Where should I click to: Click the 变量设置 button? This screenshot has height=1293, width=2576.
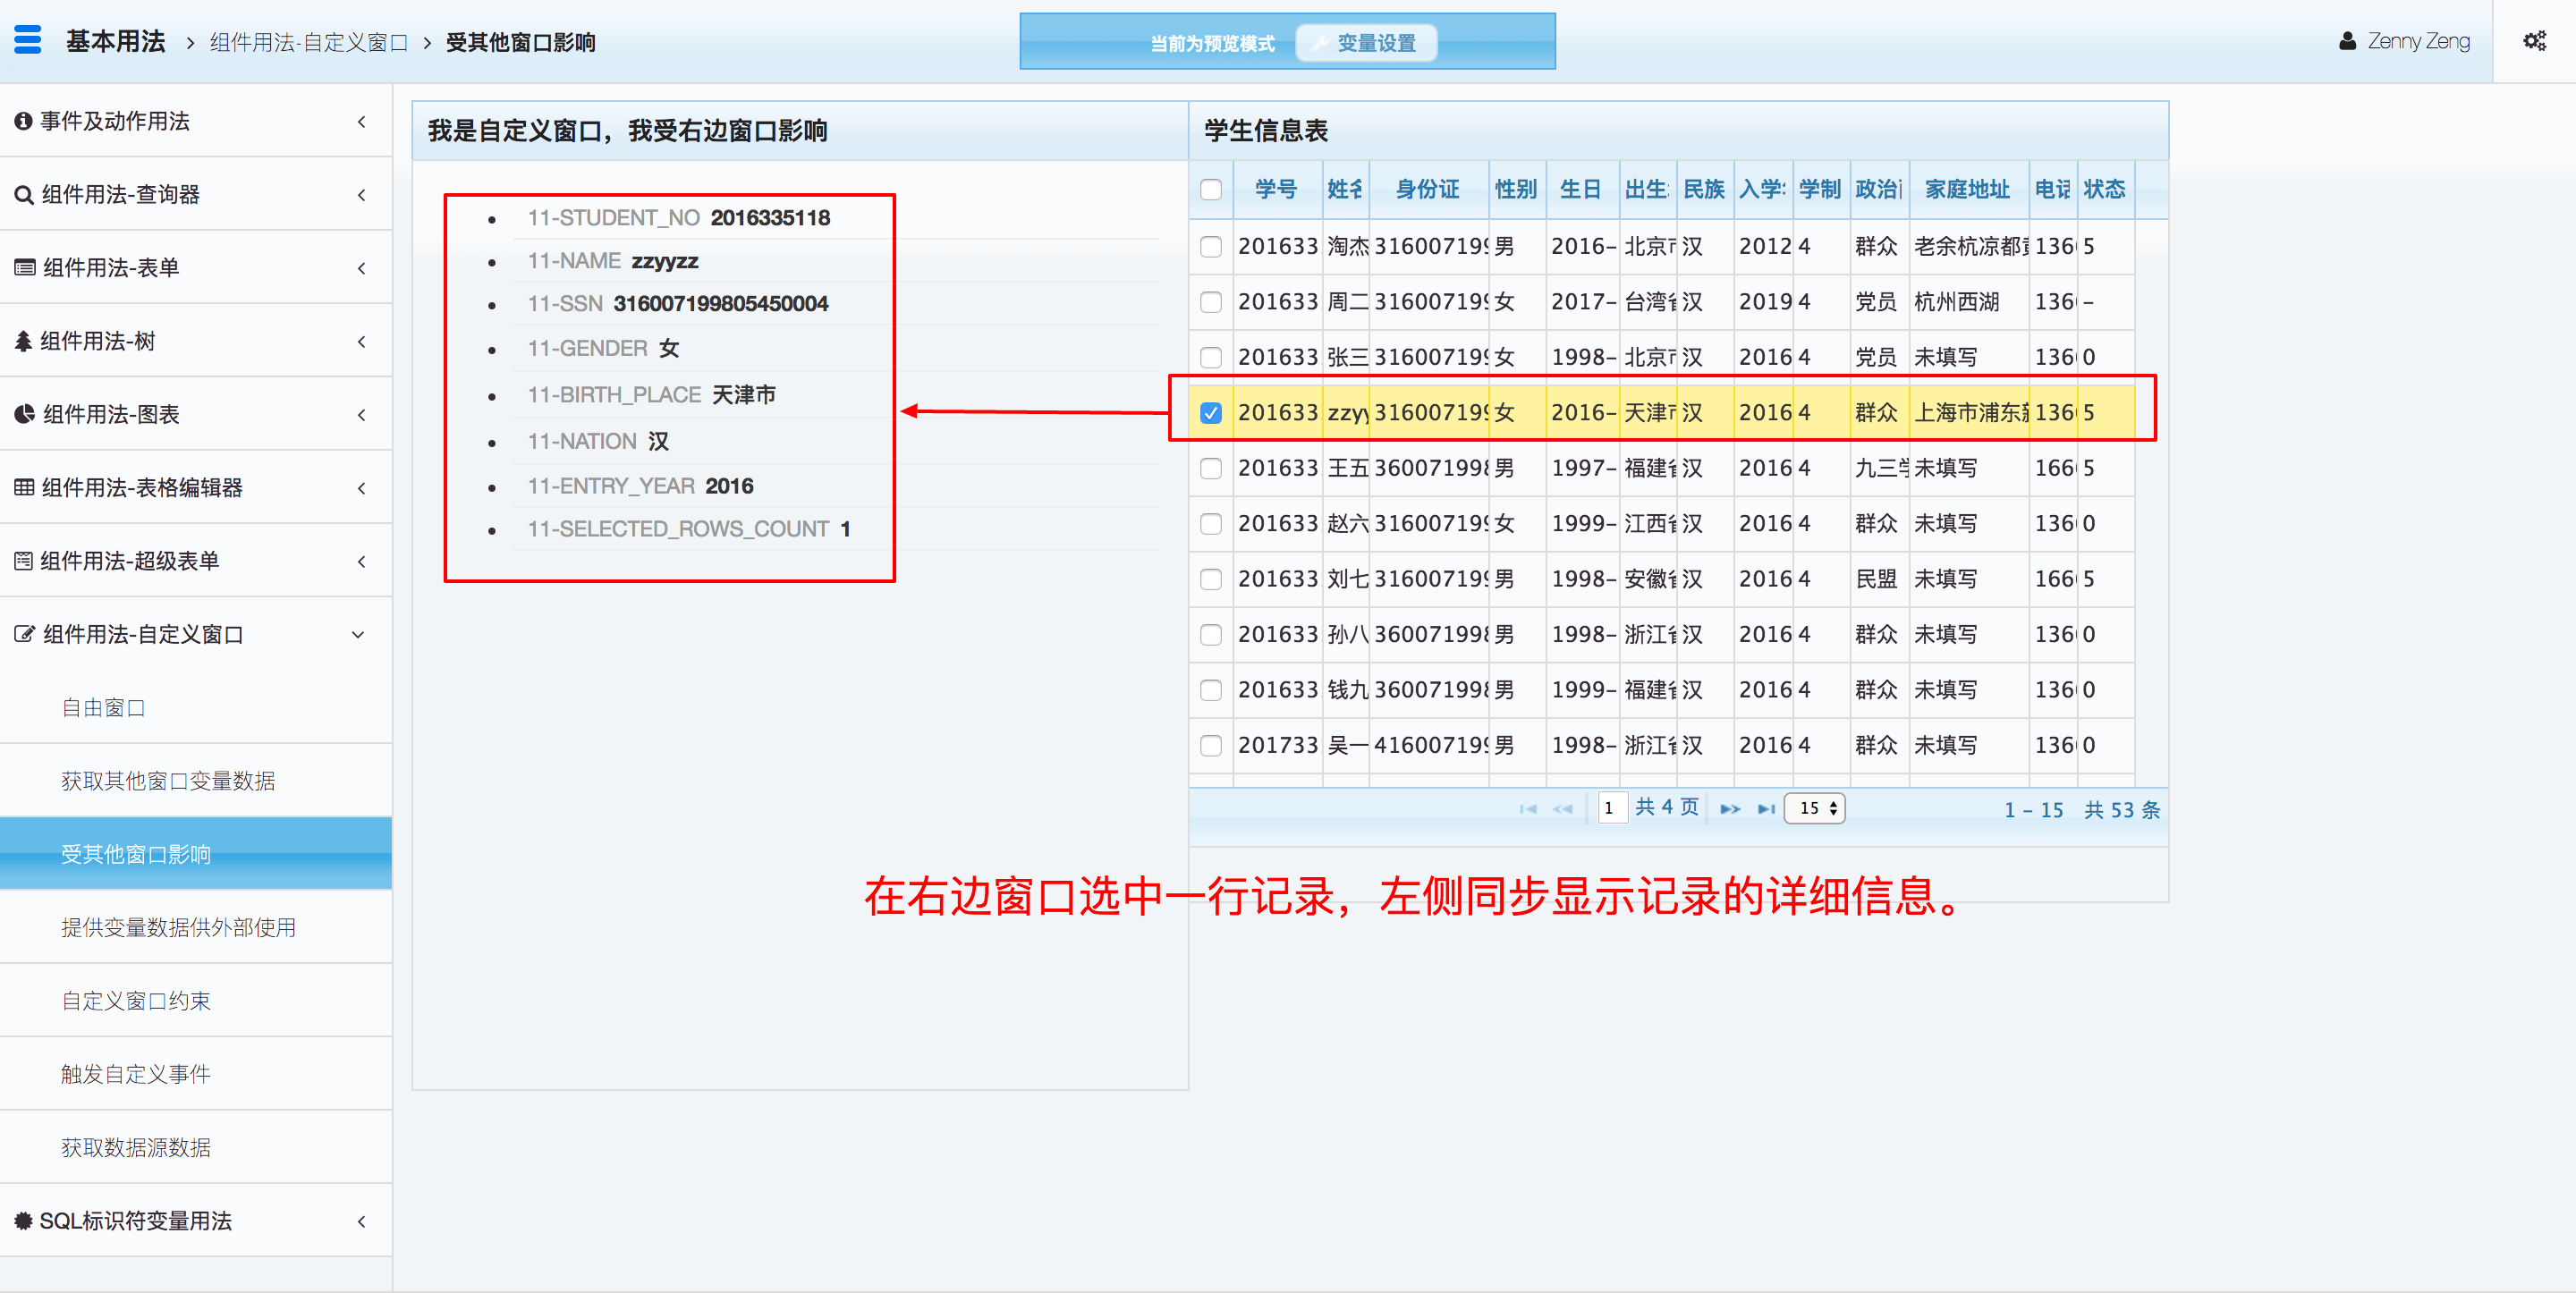(x=1365, y=43)
